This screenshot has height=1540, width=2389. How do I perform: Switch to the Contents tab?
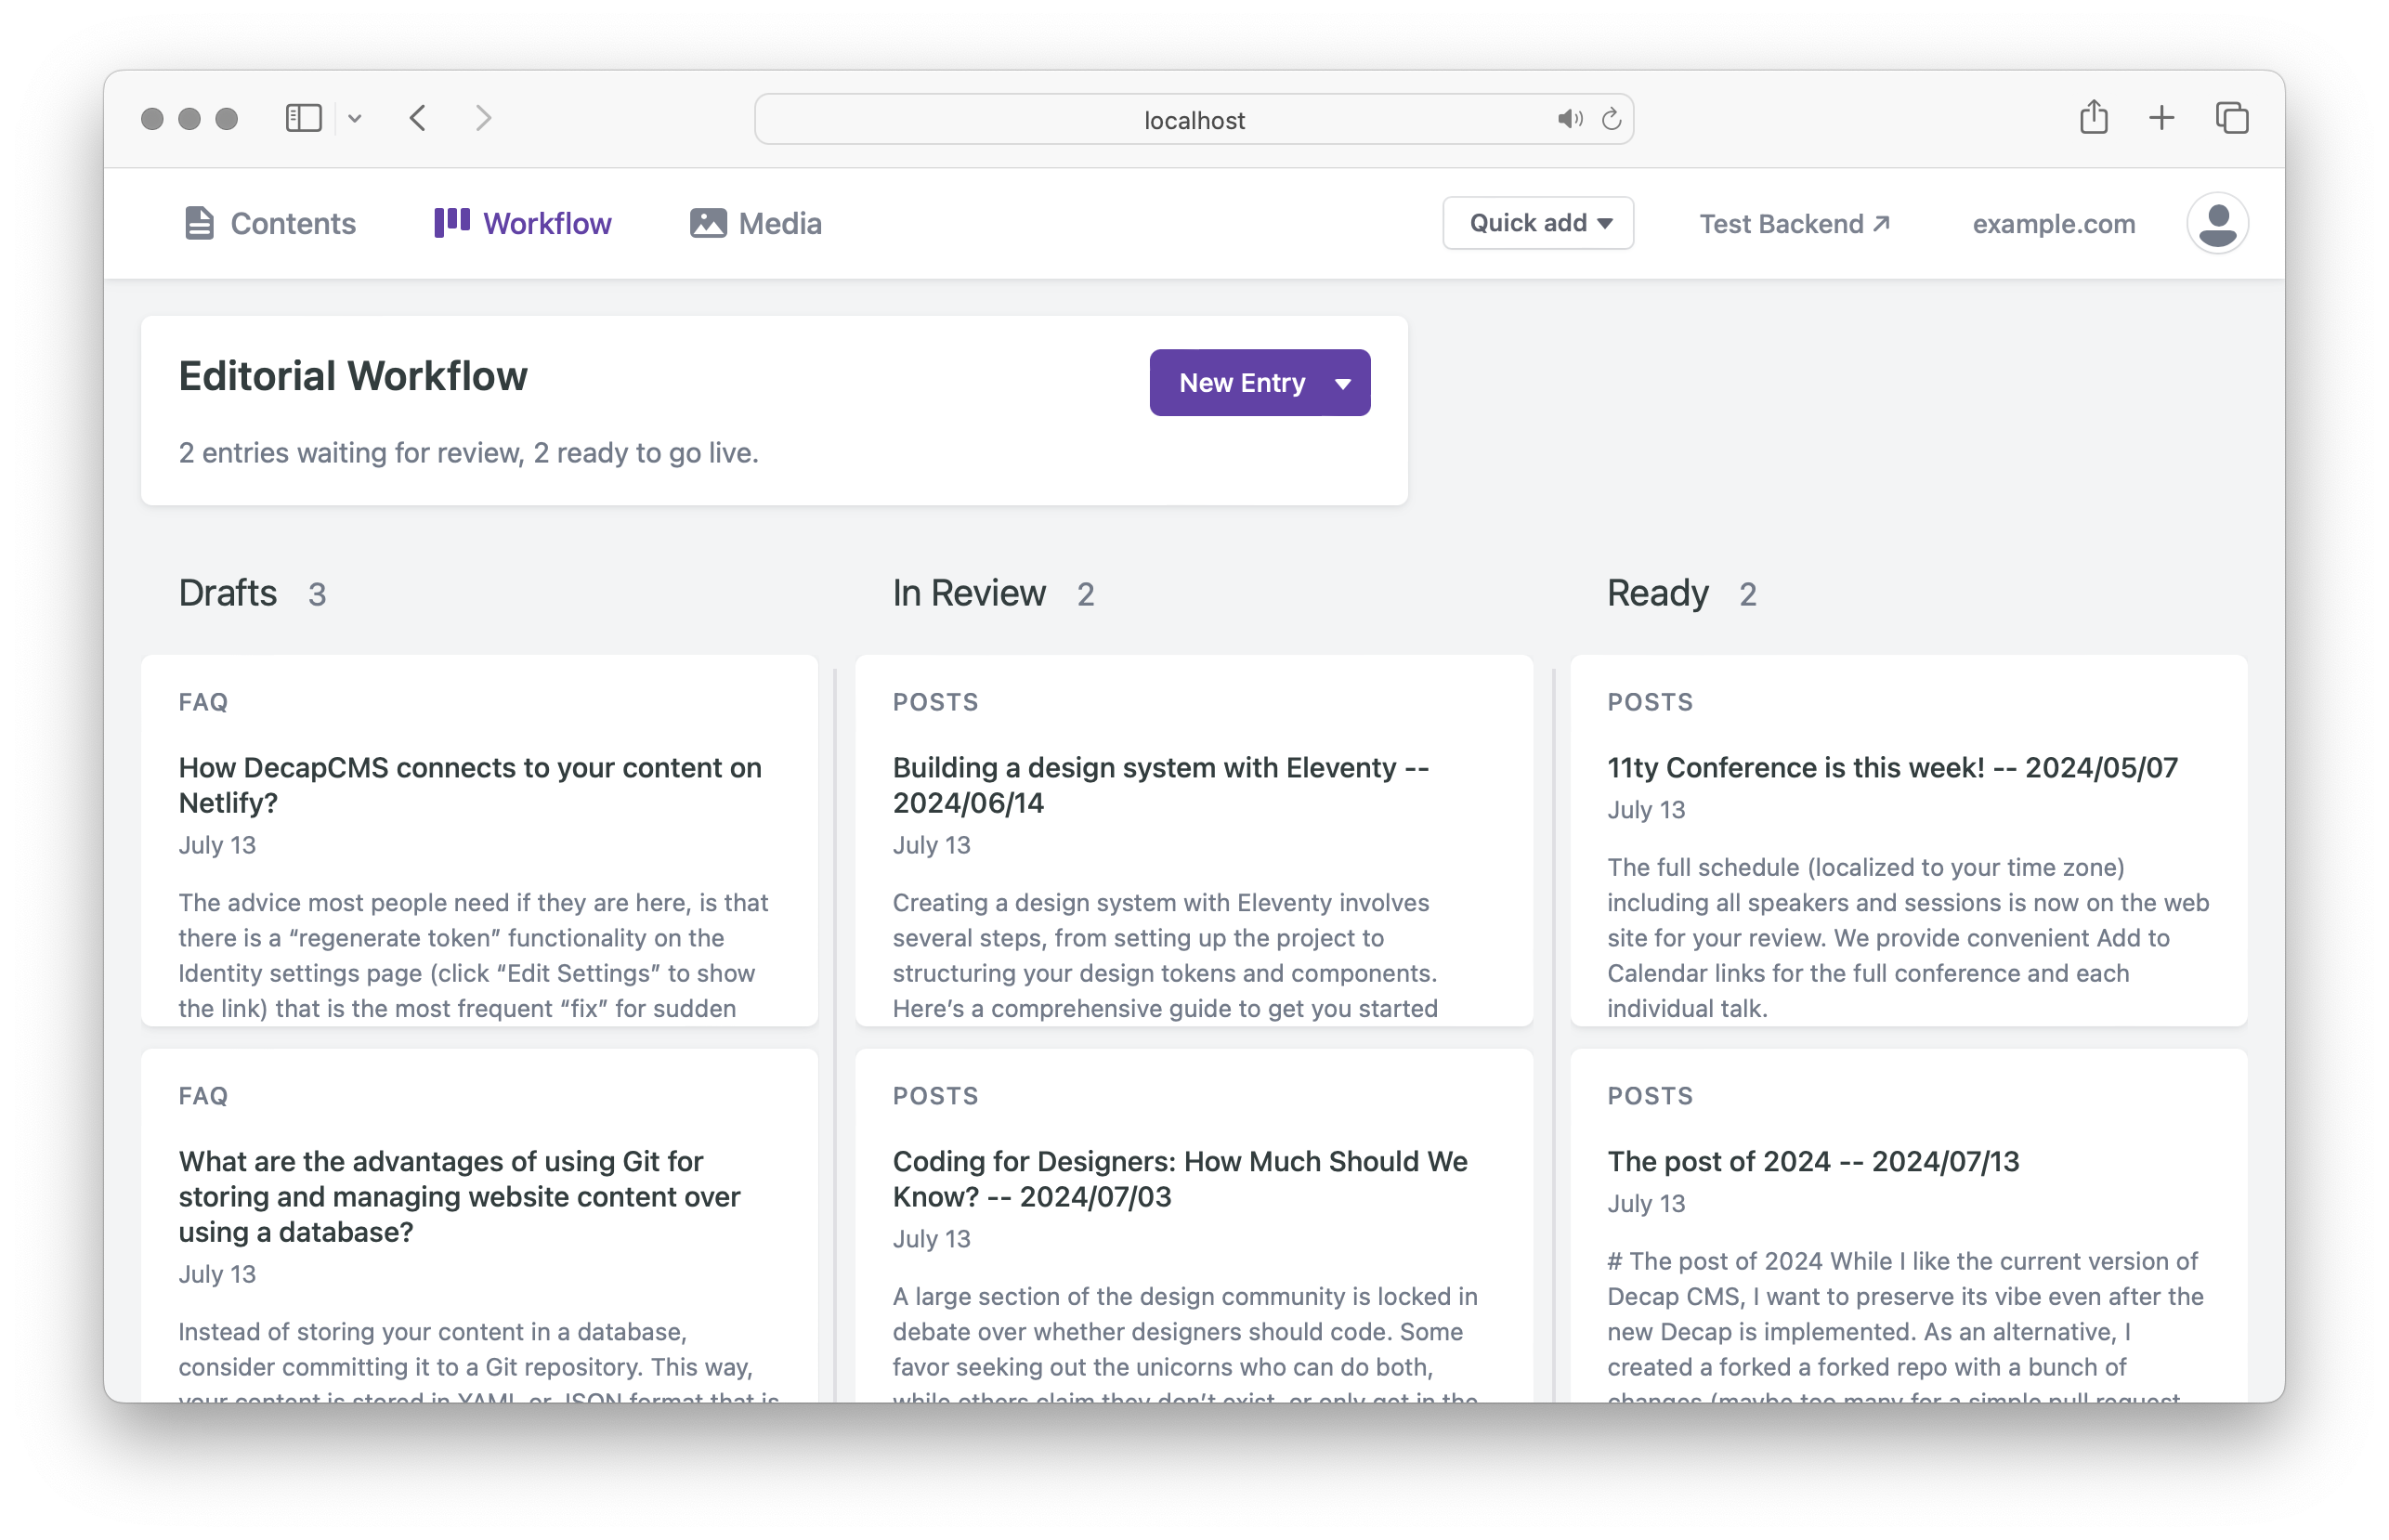click(x=292, y=223)
